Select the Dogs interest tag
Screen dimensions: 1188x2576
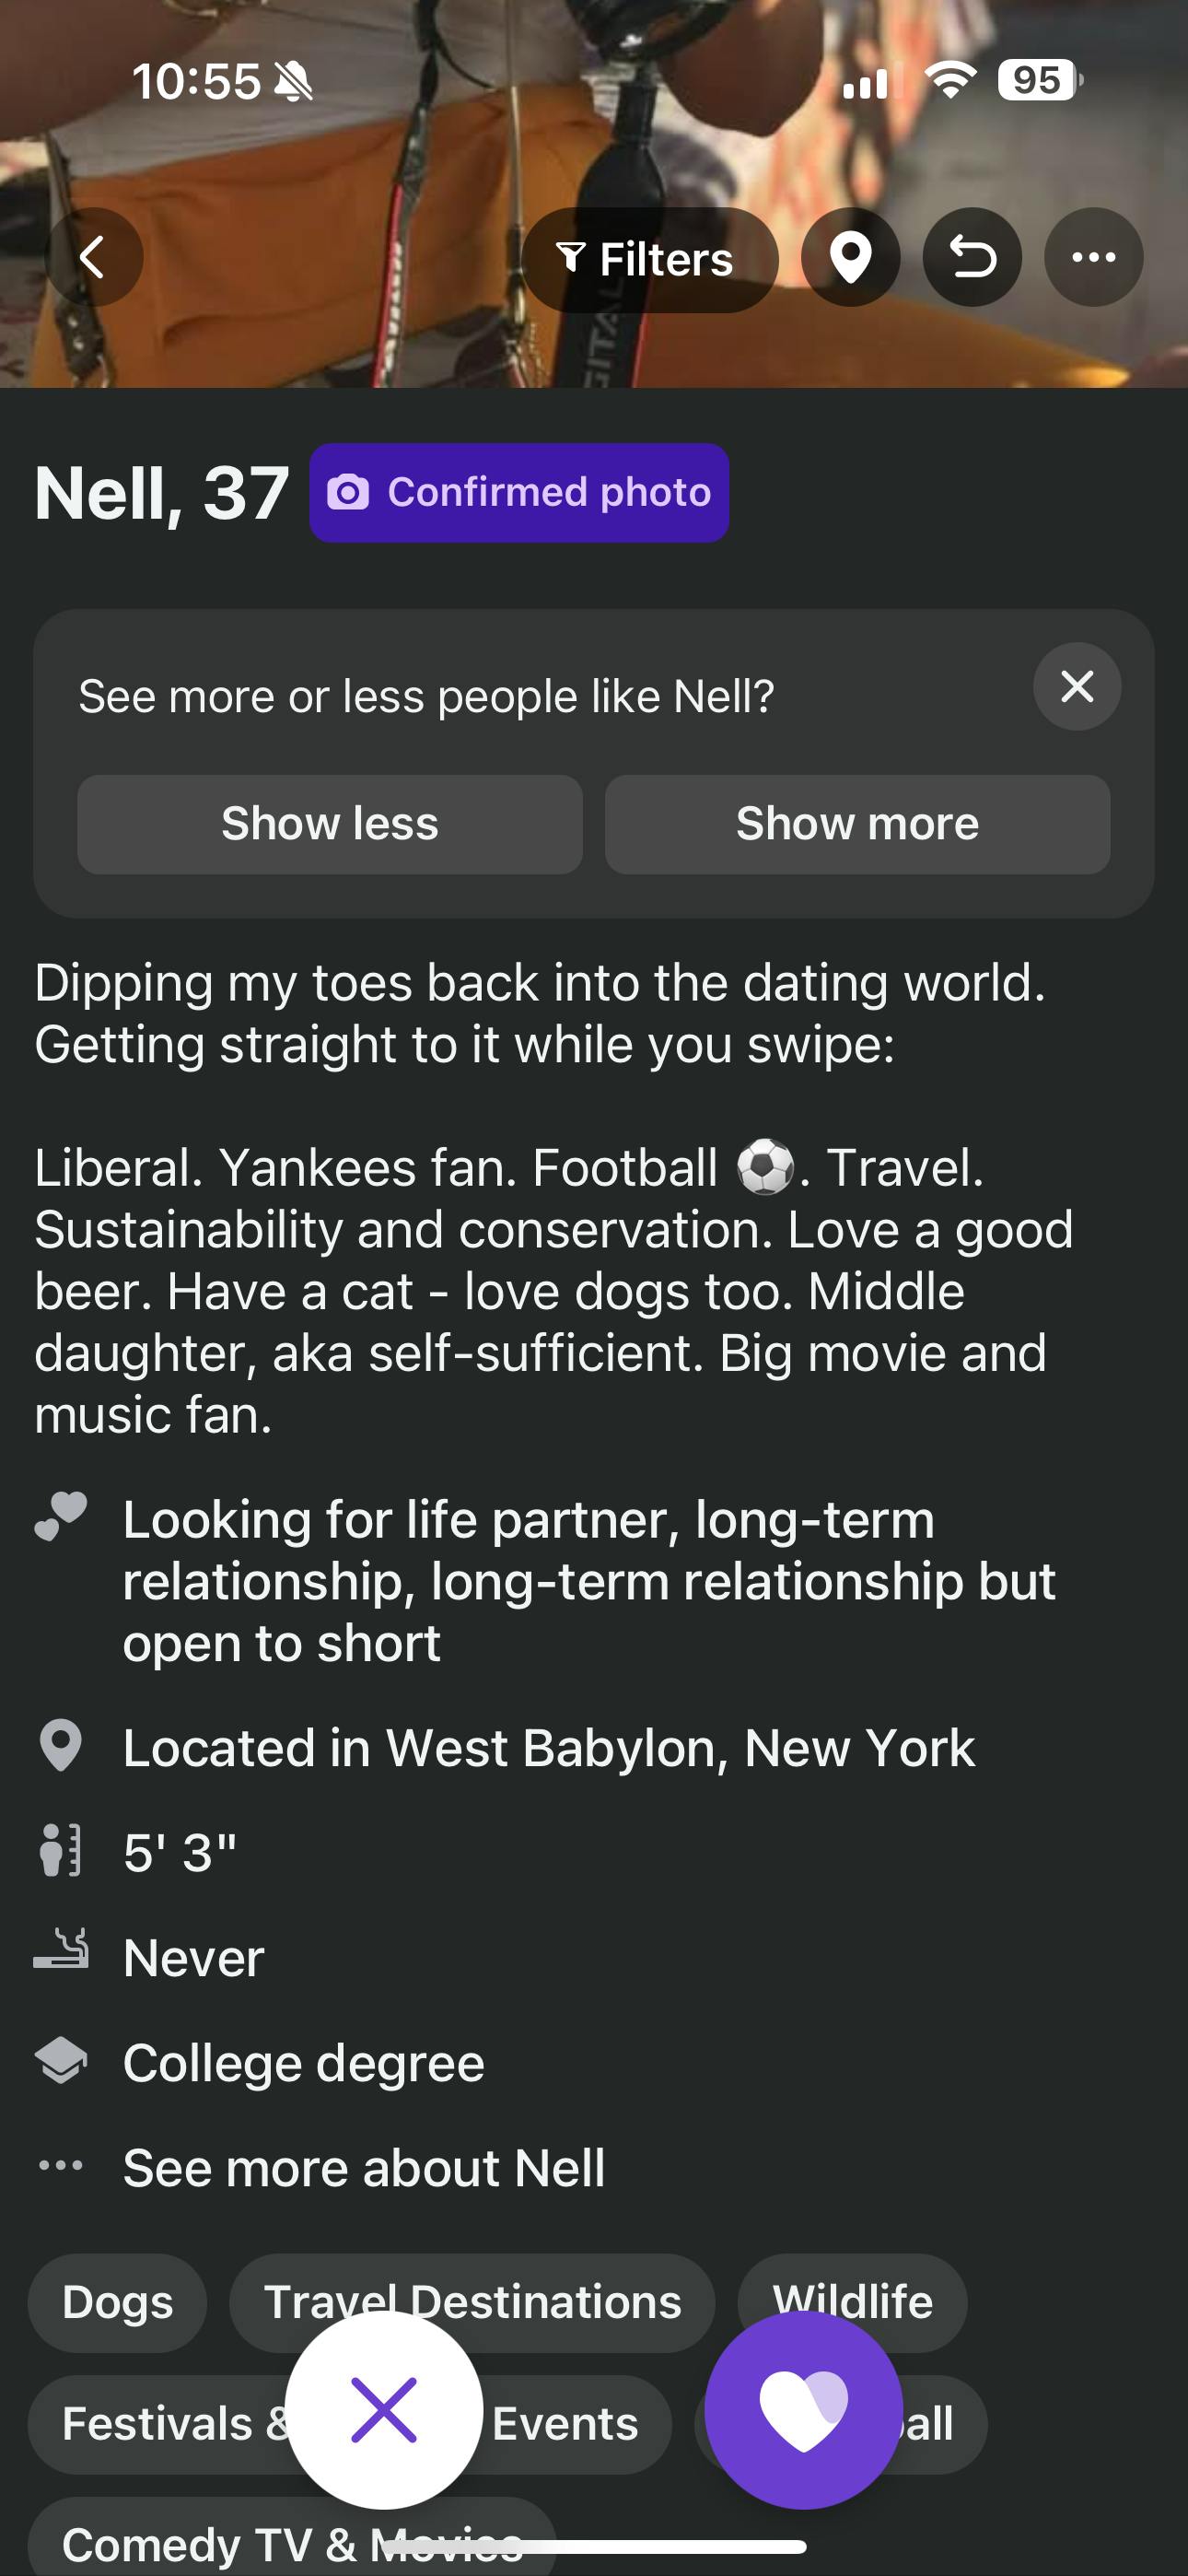point(118,2302)
